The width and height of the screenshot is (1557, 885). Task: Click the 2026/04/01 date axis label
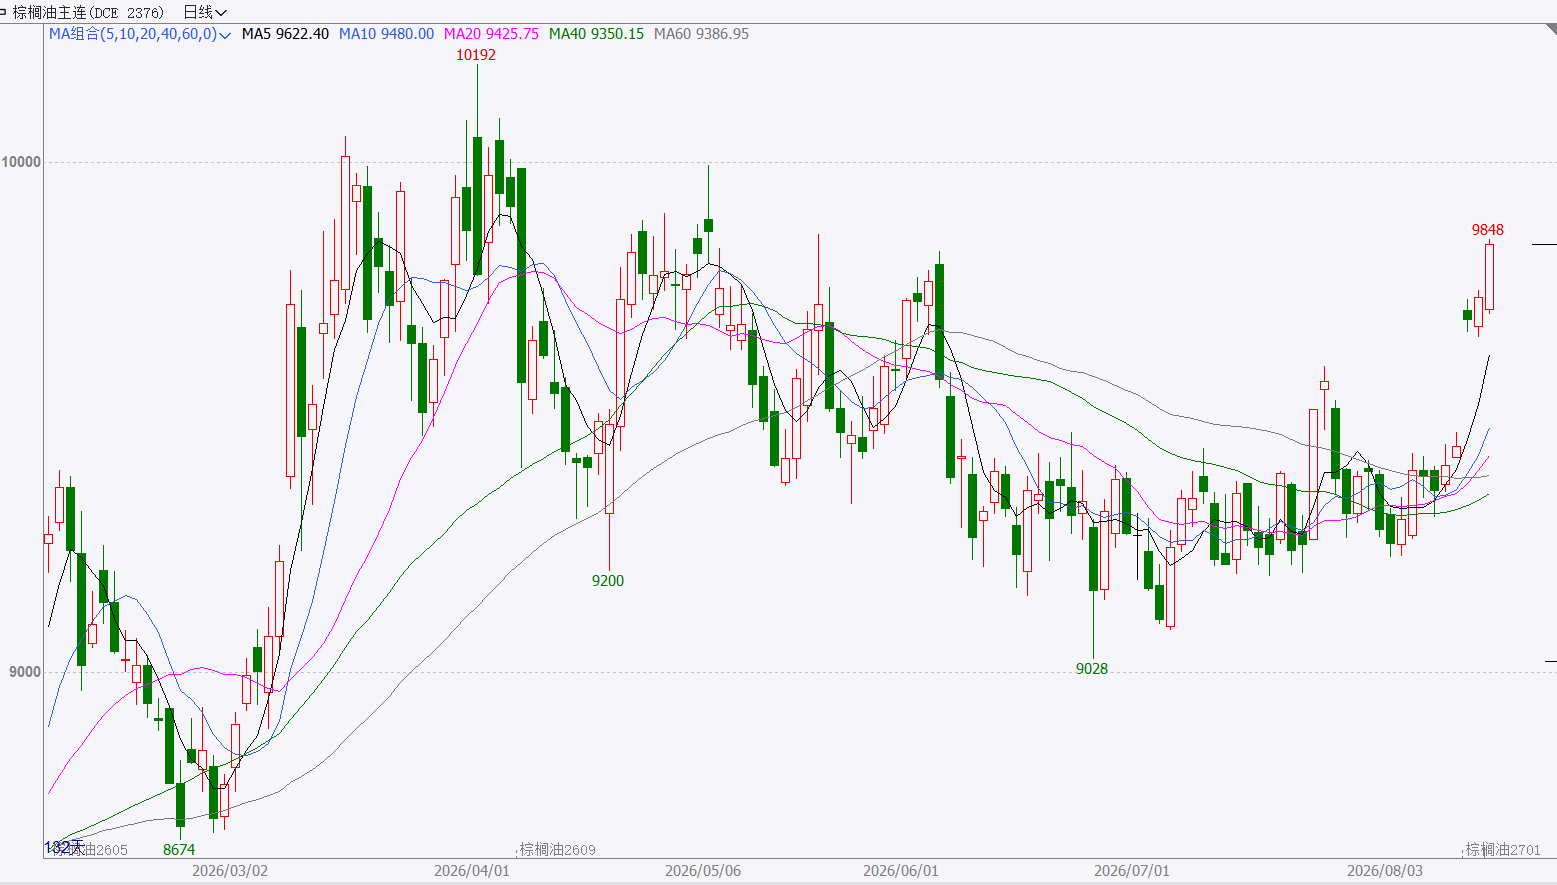pos(472,871)
